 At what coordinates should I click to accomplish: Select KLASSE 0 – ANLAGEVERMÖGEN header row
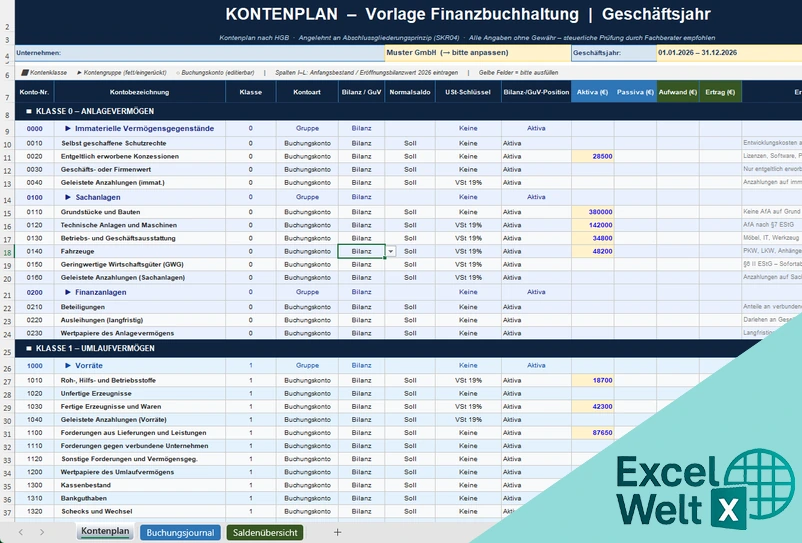(x=408, y=111)
